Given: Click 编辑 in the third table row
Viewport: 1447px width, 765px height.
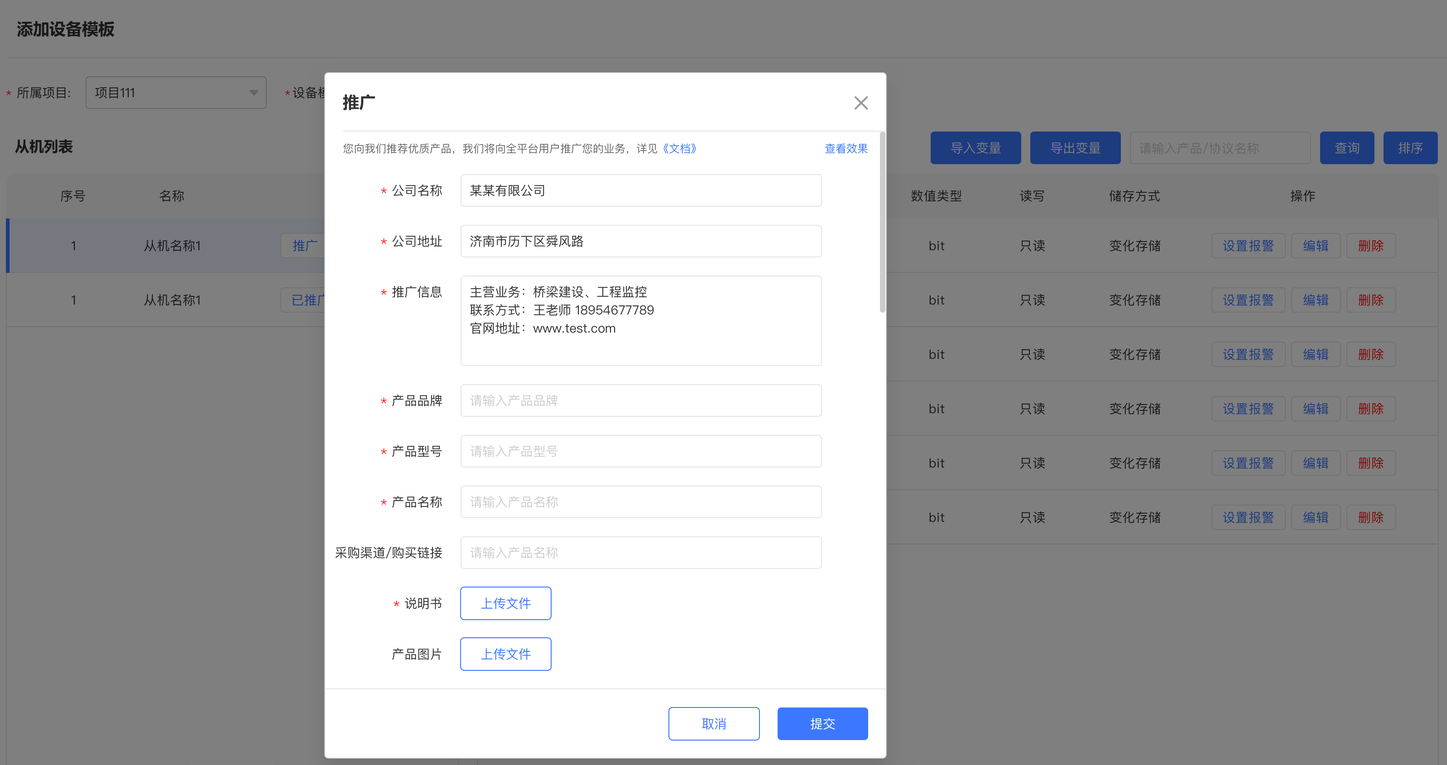Looking at the screenshot, I should click(1316, 354).
